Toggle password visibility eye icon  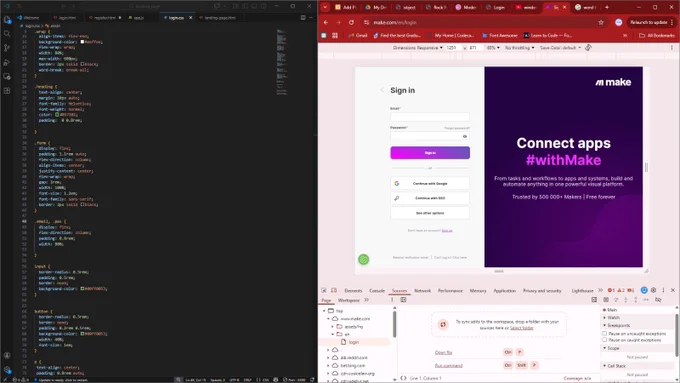(x=464, y=136)
